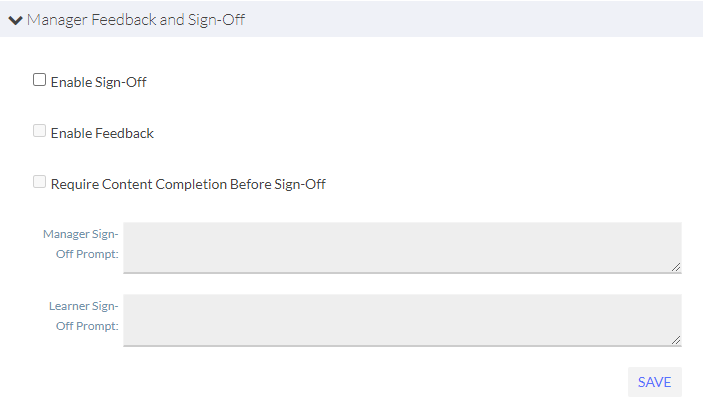Hide the Manager Feedback and Sign-Off panel
The width and height of the screenshot is (703, 406).
[x=15, y=20]
